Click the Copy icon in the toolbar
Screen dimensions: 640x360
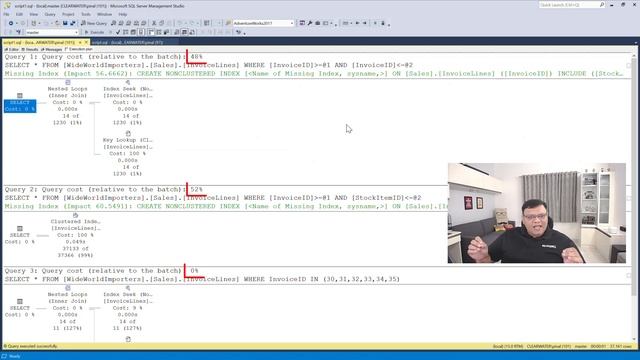pyautogui.click(x=161, y=23)
